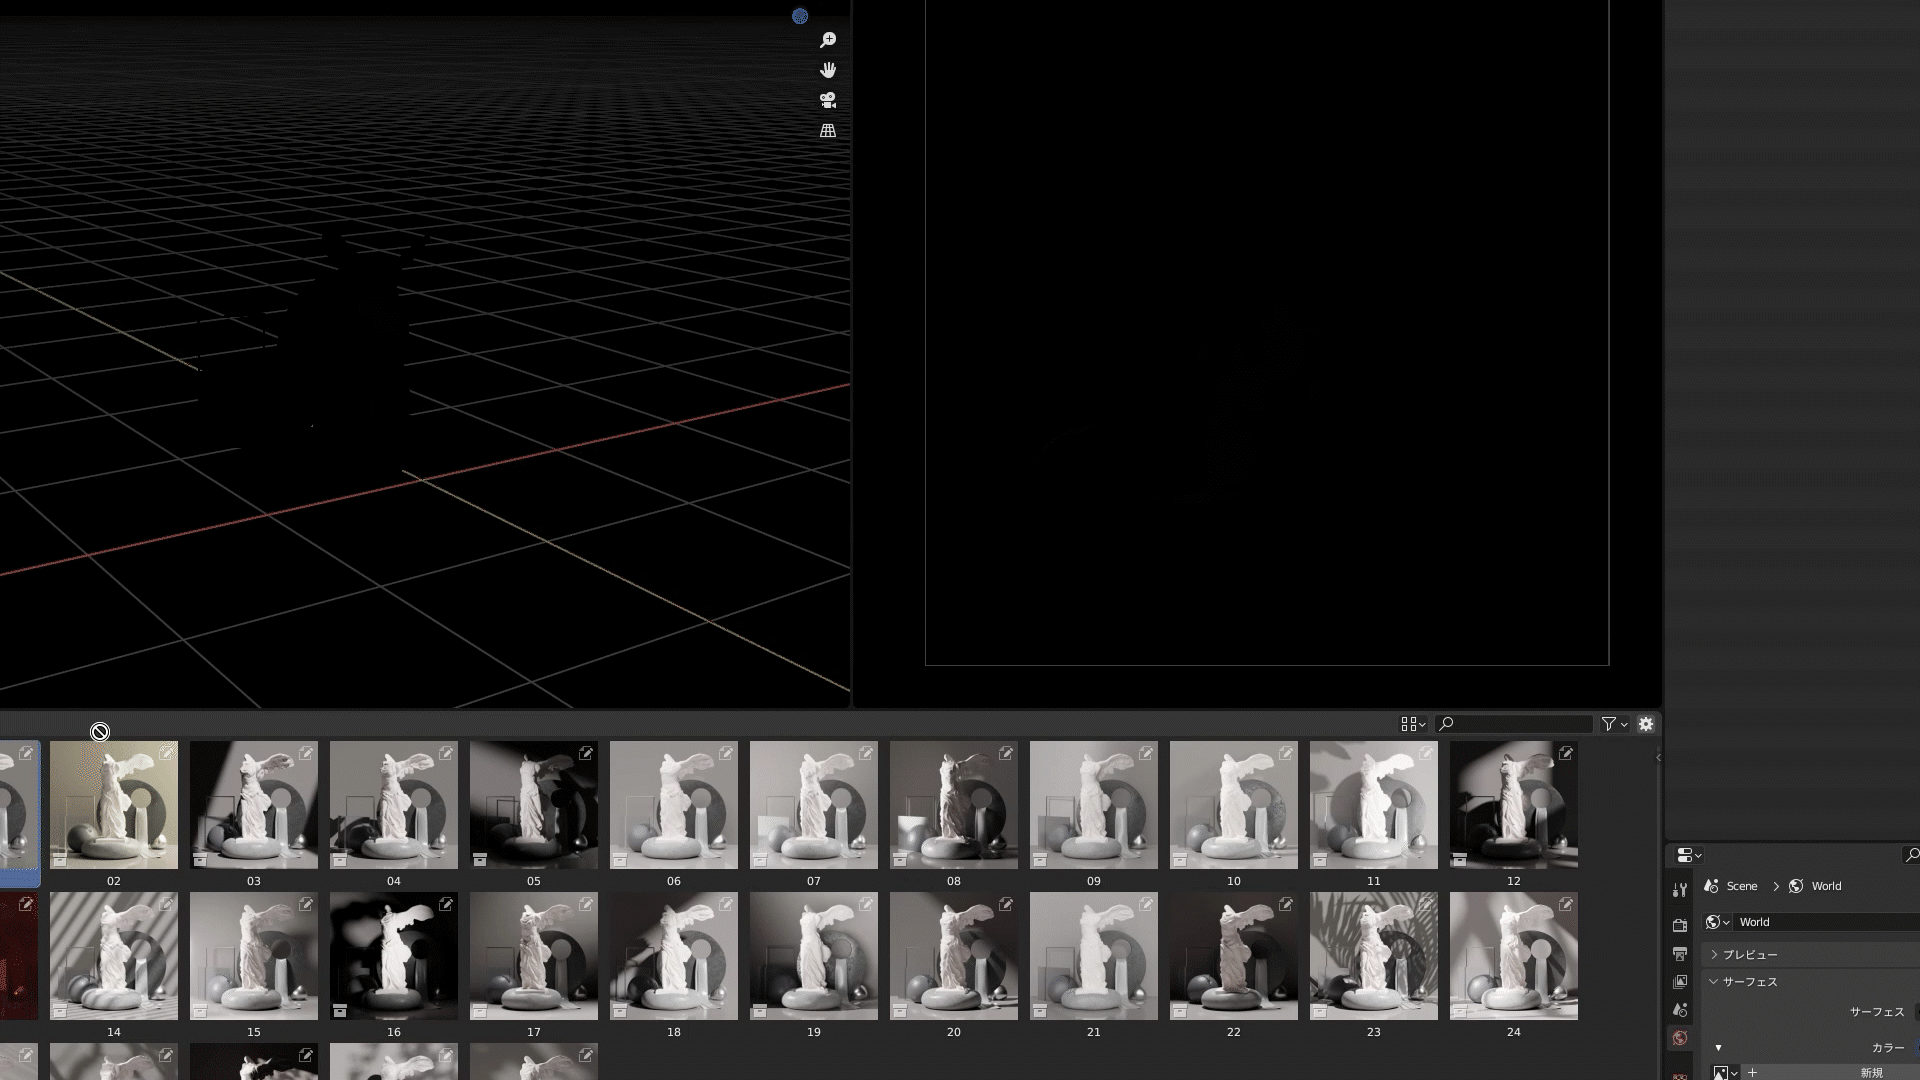The height and width of the screenshot is (1080, 1920).
Task: Collapse the サーフェス panel
Action: (x=1750, y=982)
